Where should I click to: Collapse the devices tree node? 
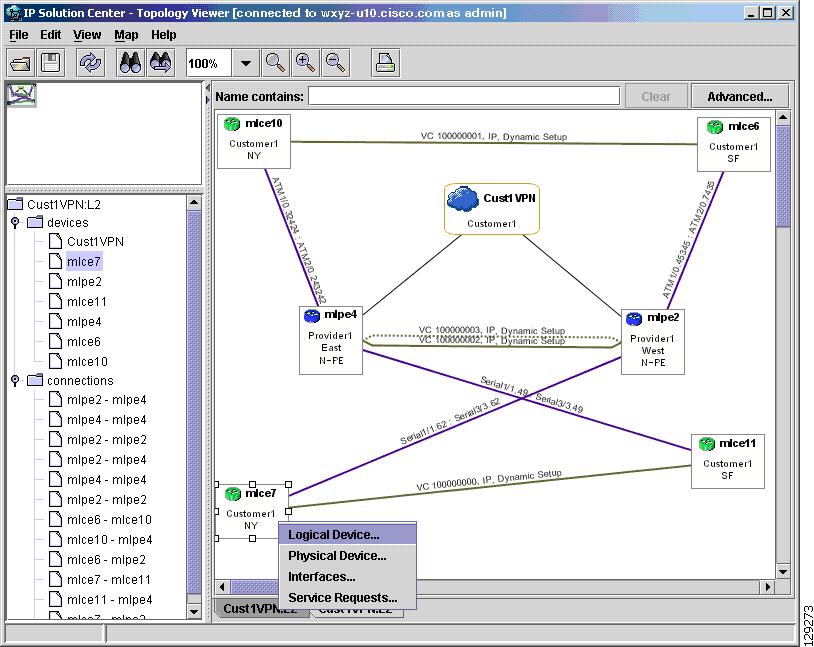[15, 223]
